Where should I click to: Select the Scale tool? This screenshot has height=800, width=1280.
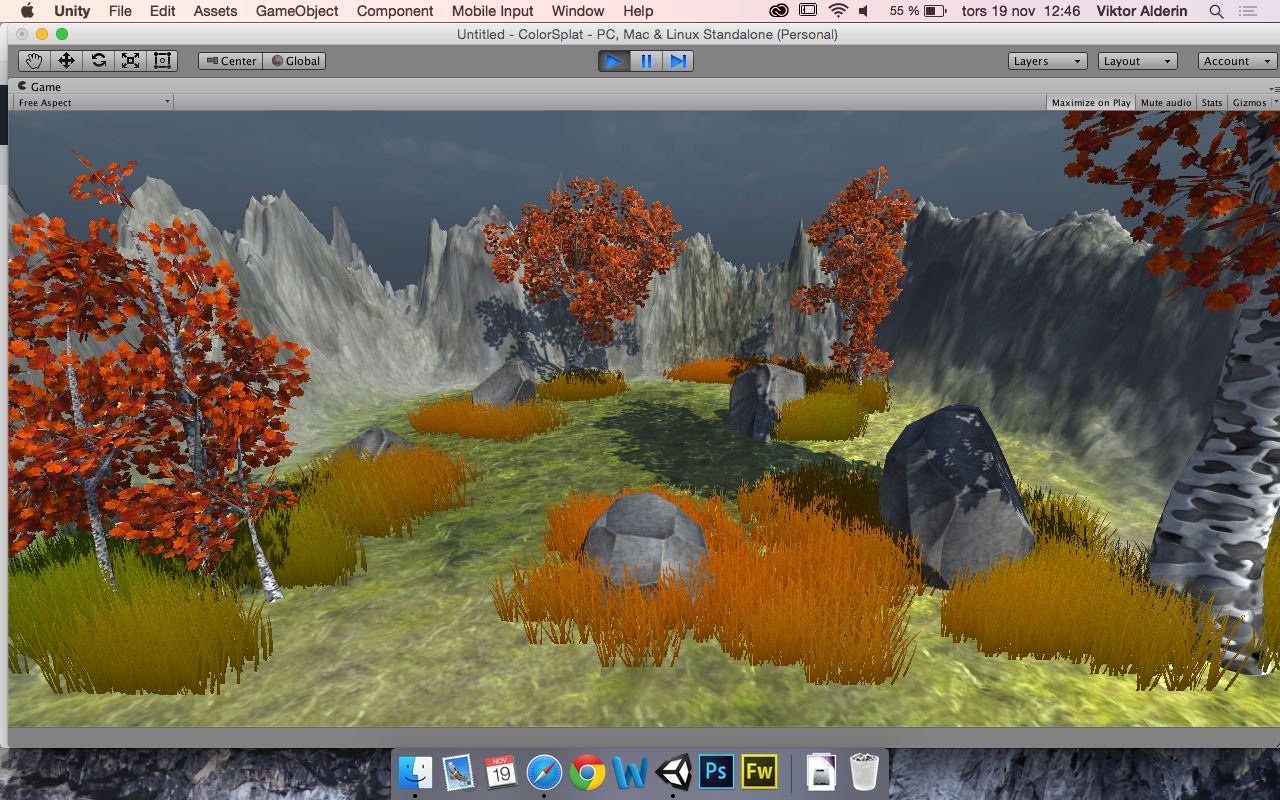point(130,61)
